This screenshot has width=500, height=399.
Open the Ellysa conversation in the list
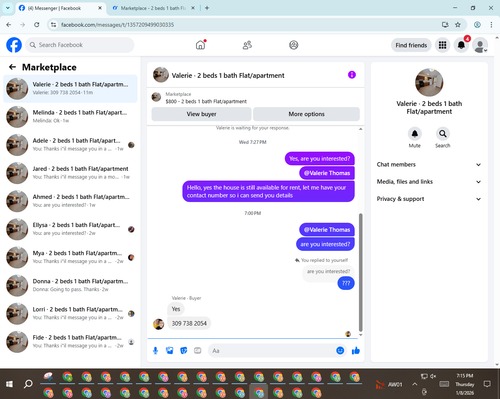tap(70, 229)
